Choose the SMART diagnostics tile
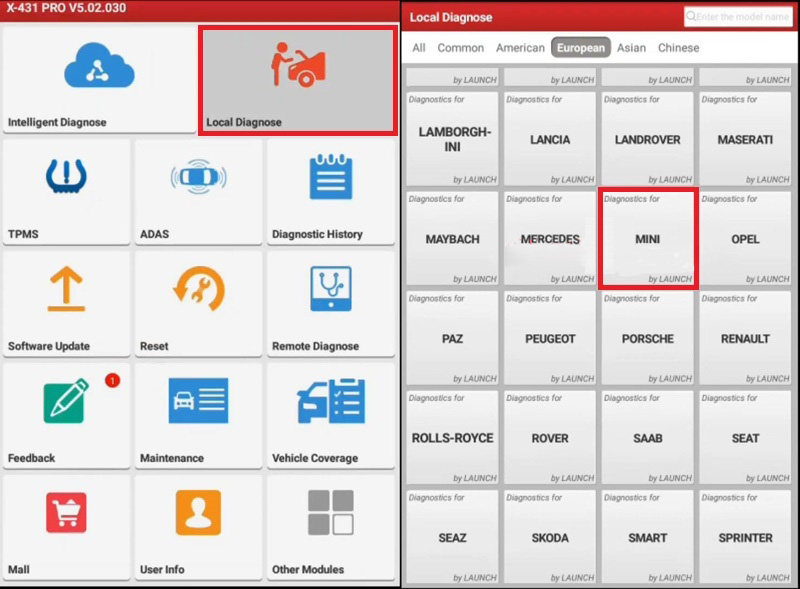The image size is (800, 589). tap(647, 537)
